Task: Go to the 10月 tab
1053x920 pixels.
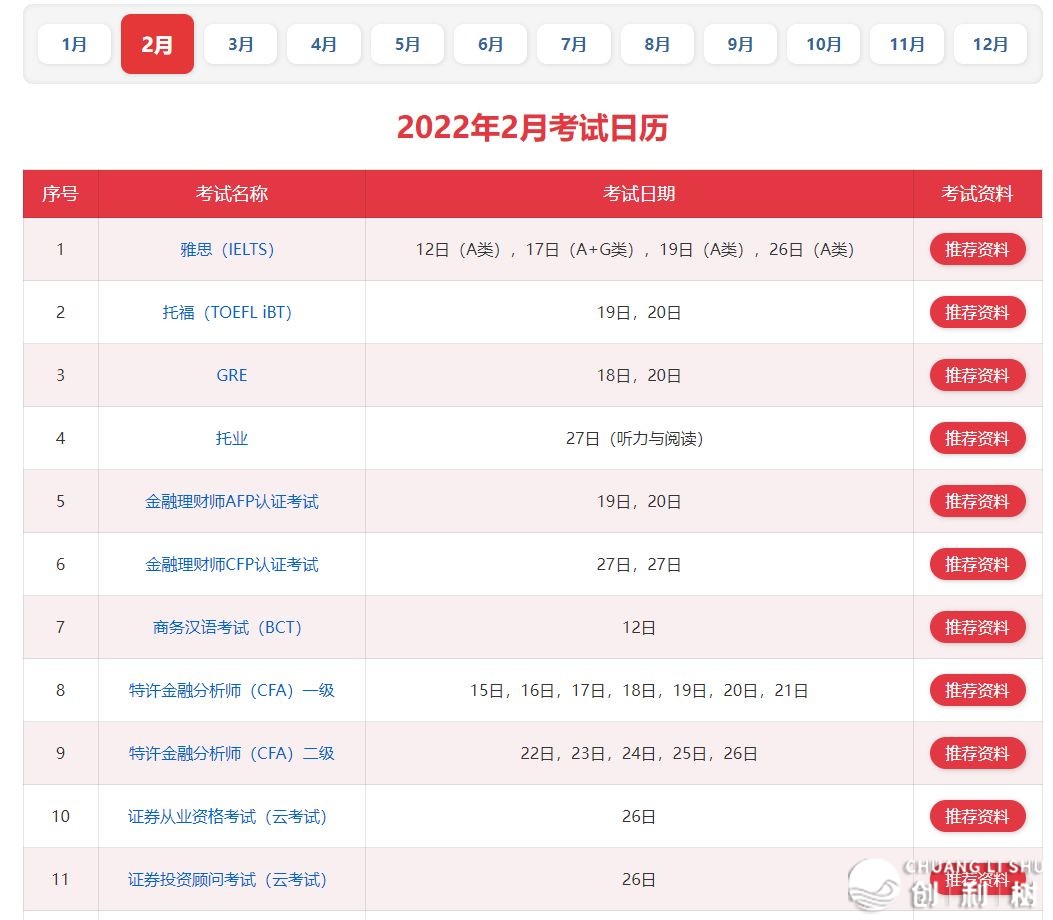Action: click(x=823, y=44)
